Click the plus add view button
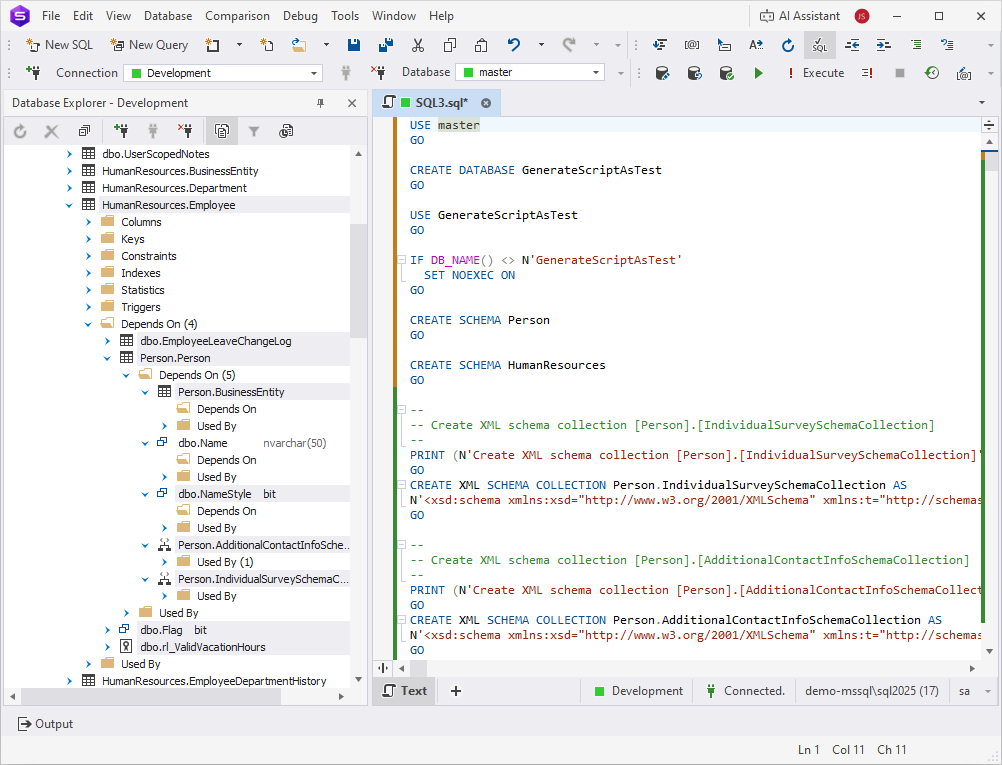The image size is (1002, 765). pyautogui.click(x=456, y=691)
